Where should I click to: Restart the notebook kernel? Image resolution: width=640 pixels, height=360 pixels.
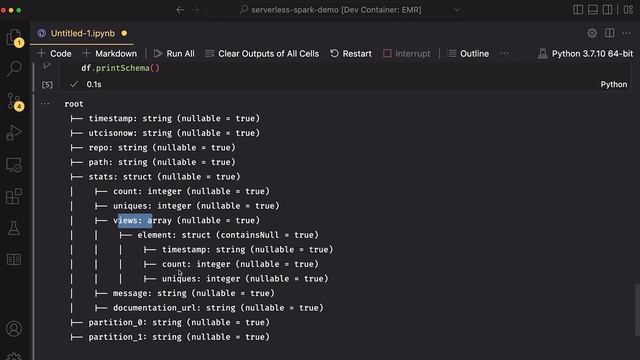click(x=351, y=53)
